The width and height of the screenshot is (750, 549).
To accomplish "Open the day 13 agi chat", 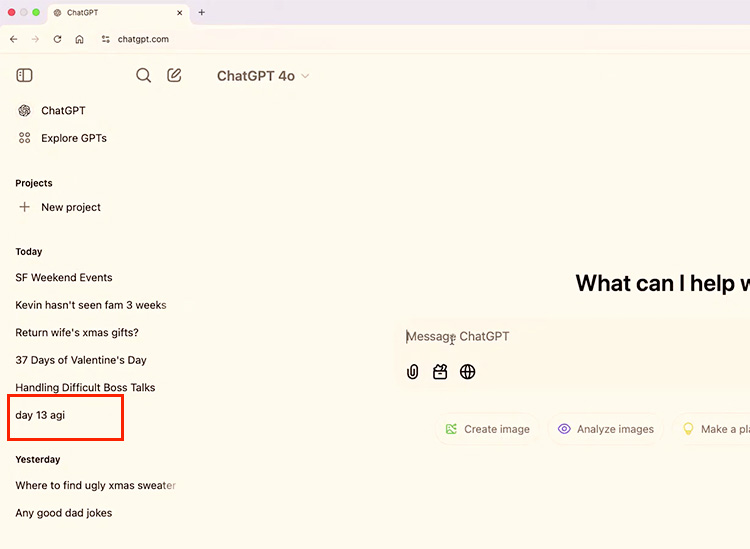I will [40, 415].
